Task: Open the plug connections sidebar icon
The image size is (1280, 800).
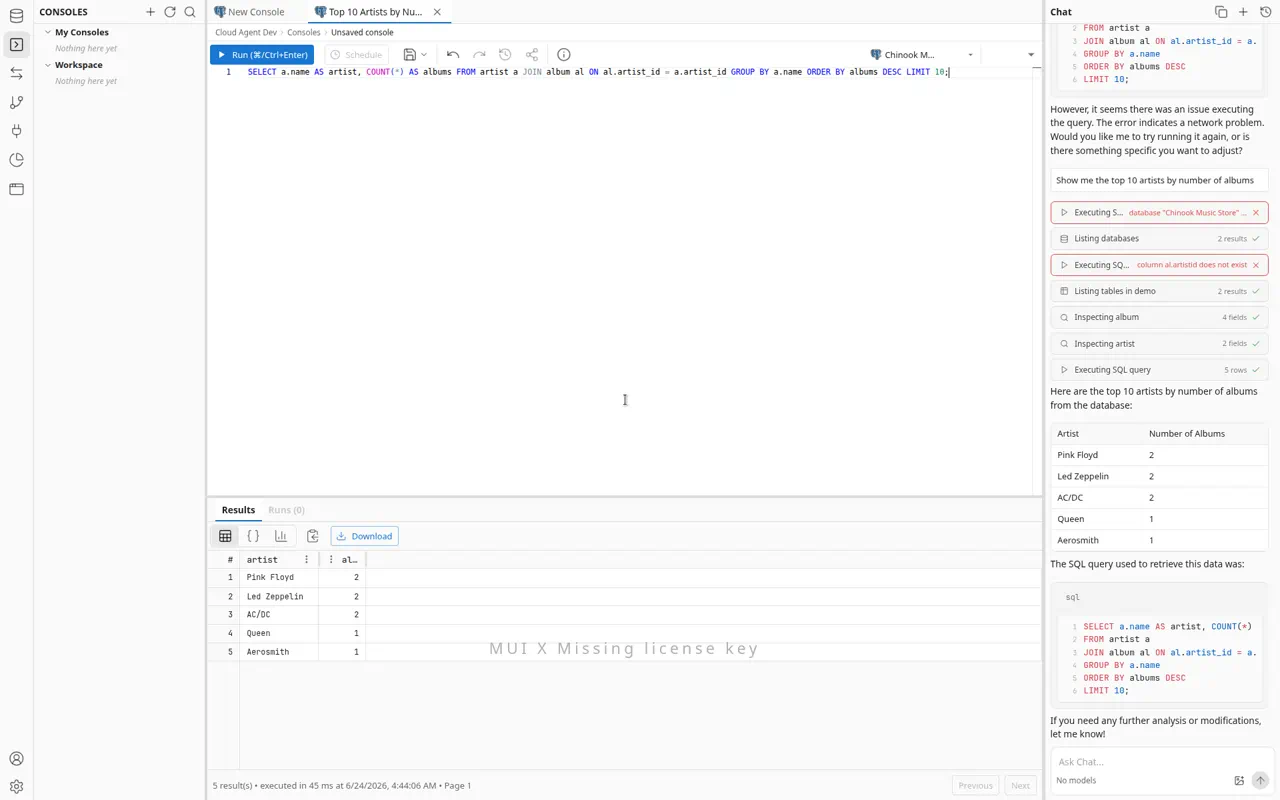Action: pyautogui.click(x=16, y=131)
